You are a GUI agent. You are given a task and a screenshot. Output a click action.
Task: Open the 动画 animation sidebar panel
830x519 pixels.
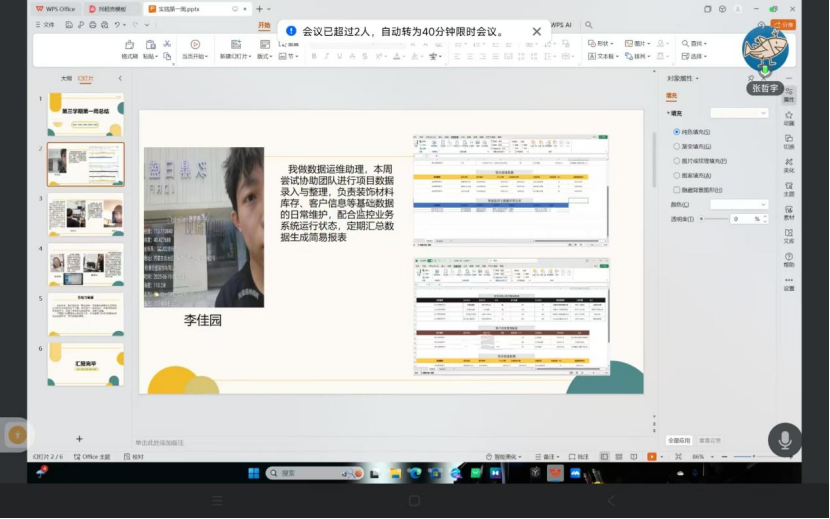[789, 118]
